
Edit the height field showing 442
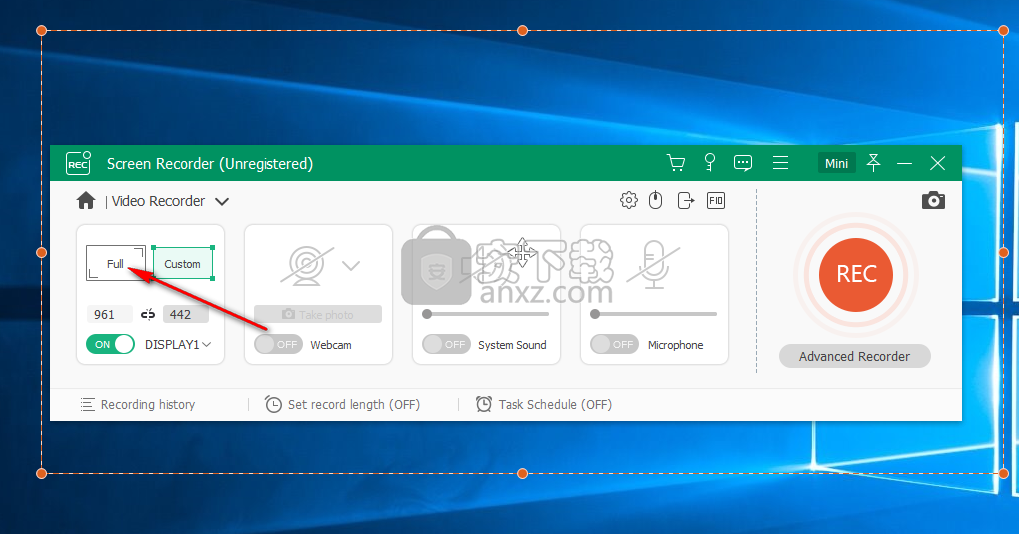point(185,314)
